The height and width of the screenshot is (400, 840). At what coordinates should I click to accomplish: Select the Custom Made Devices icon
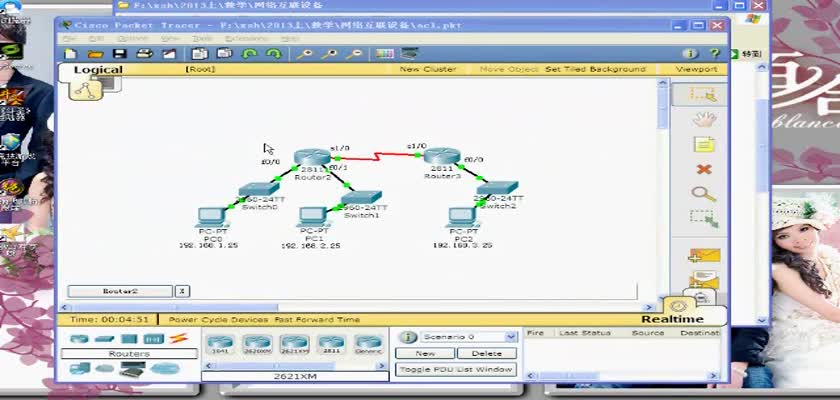click(x=132, y=369)
